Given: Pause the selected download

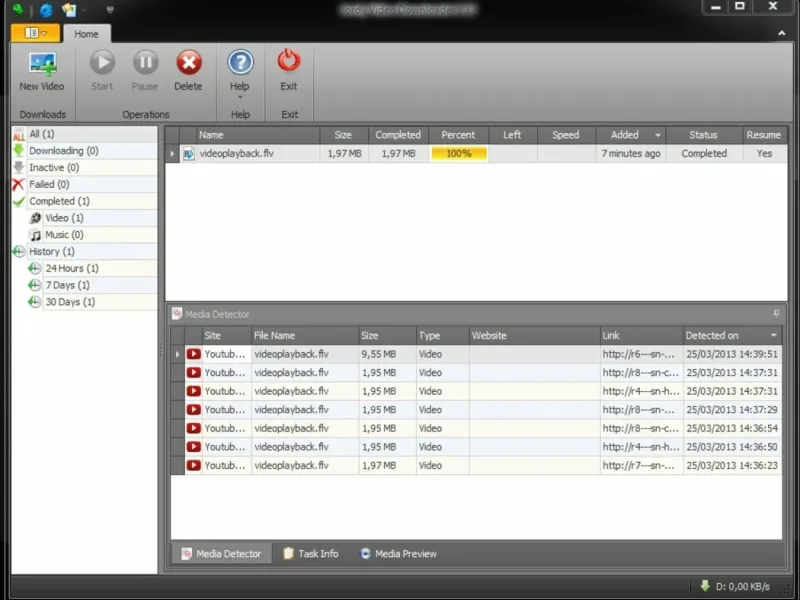Looking at the screenshot, I should (x=145, y=71).
